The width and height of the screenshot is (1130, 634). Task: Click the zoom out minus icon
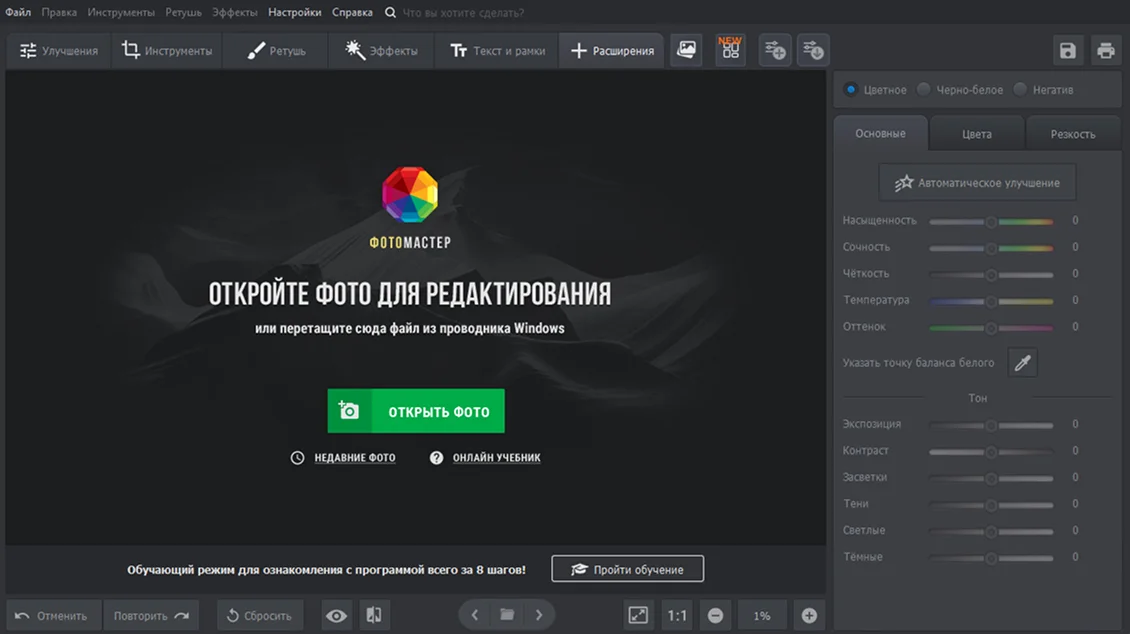tap(715, 615)
